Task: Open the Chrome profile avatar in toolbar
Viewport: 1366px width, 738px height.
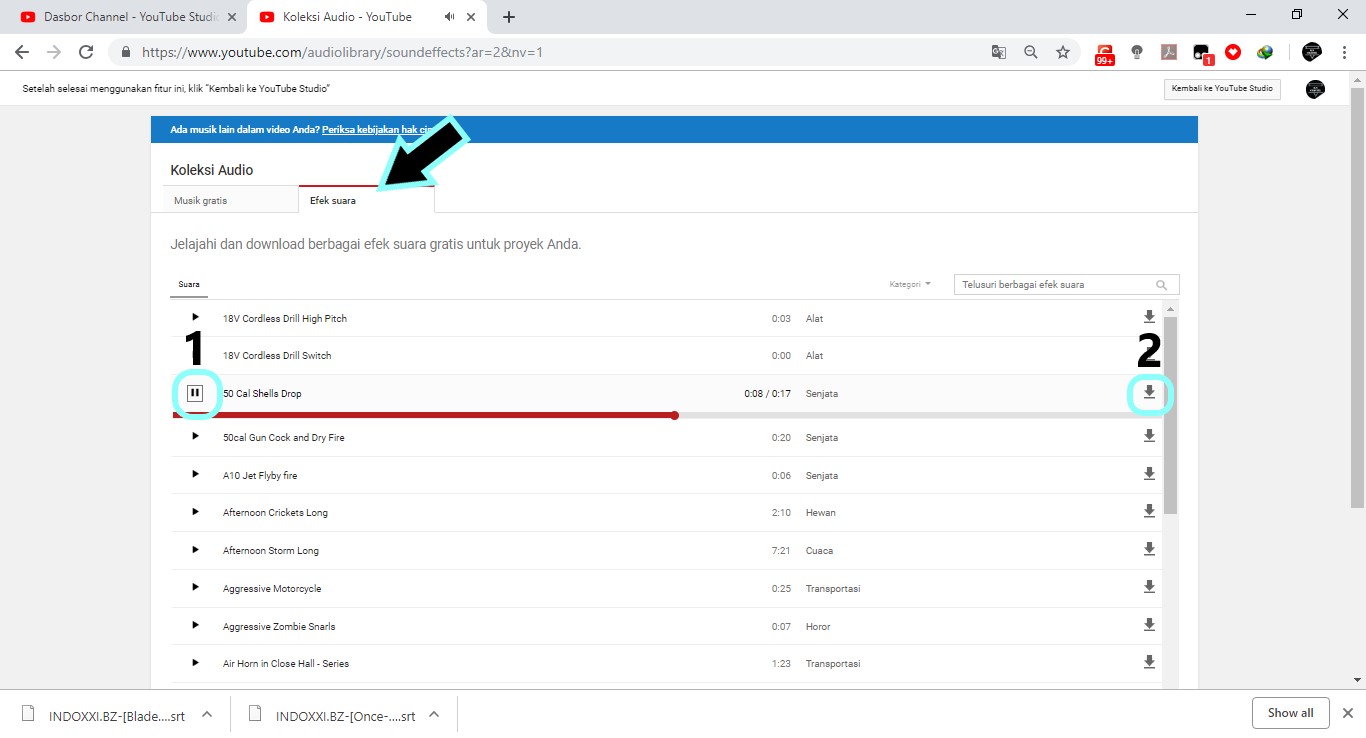Action: [1312, 52]
